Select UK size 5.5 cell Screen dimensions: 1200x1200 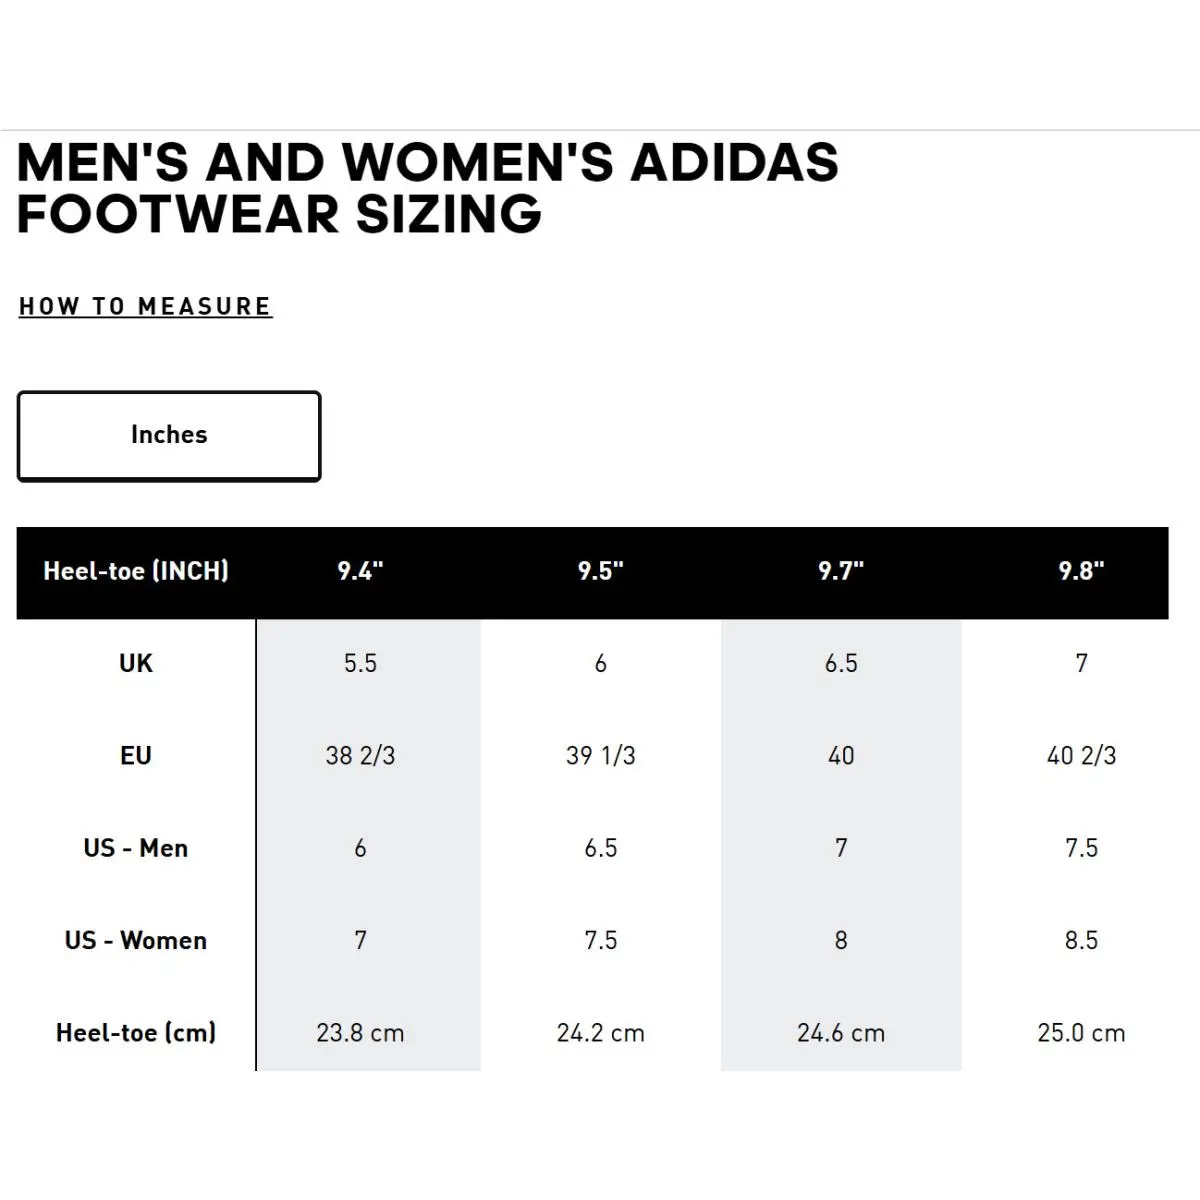click(360, 663)
